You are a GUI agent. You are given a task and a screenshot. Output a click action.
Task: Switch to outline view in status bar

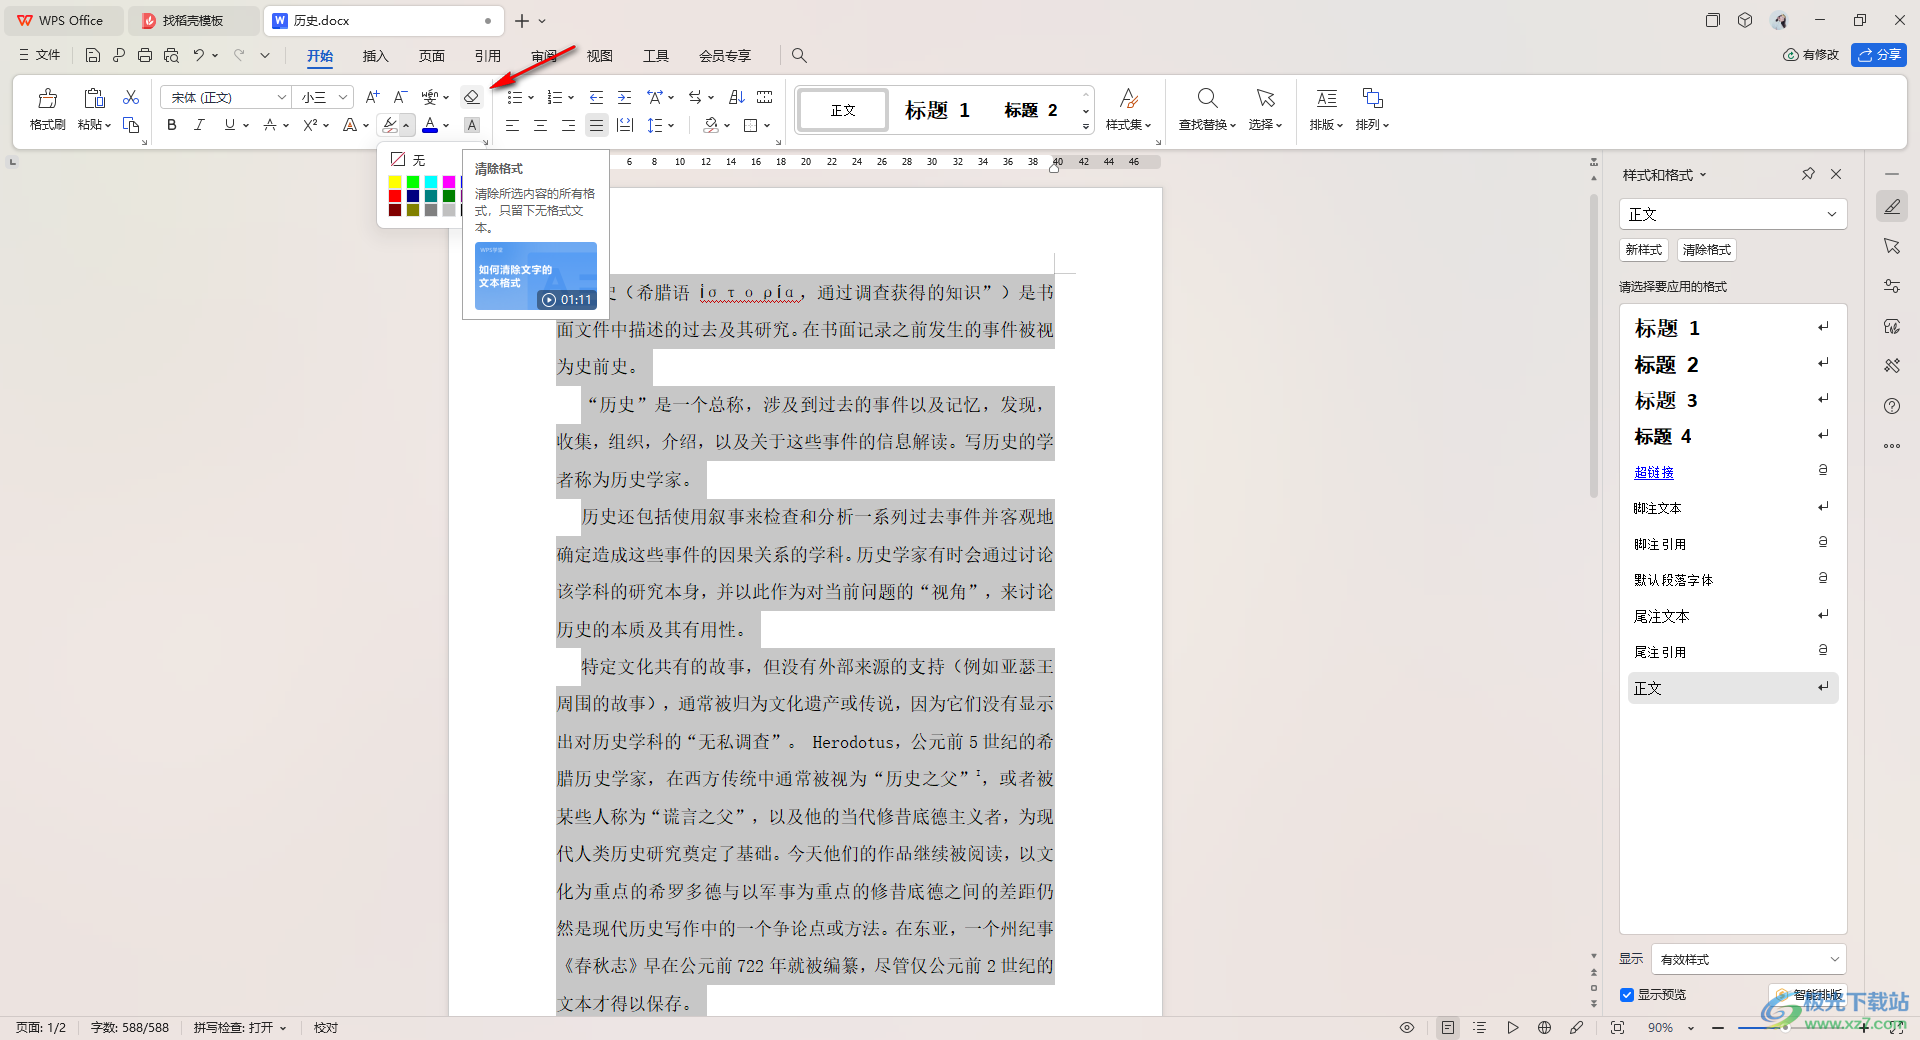(1480, 1027)
